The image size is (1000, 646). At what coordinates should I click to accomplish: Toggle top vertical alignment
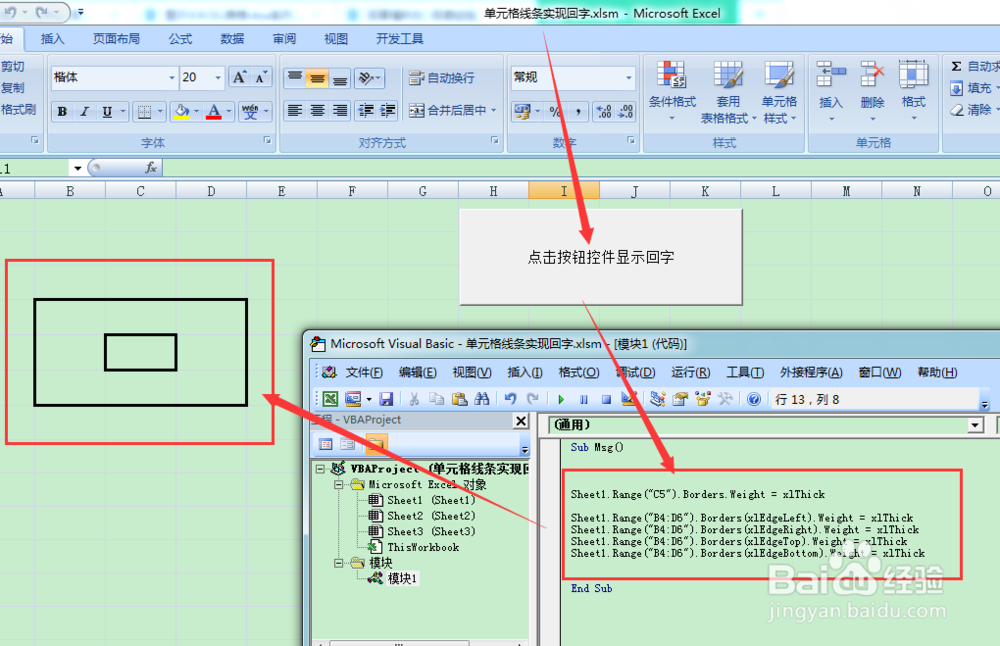(295, 78)
